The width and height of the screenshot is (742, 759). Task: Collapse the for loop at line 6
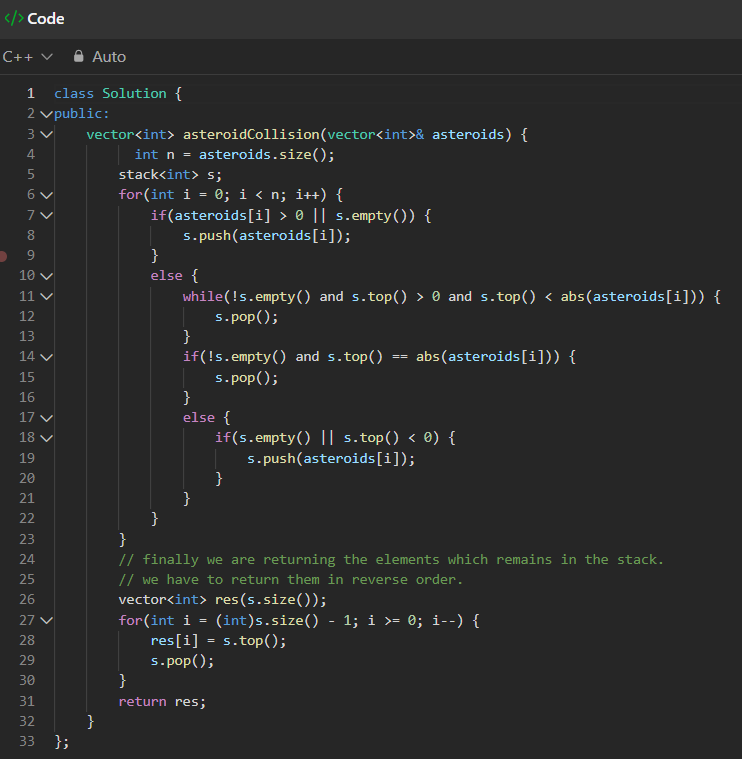46,195
